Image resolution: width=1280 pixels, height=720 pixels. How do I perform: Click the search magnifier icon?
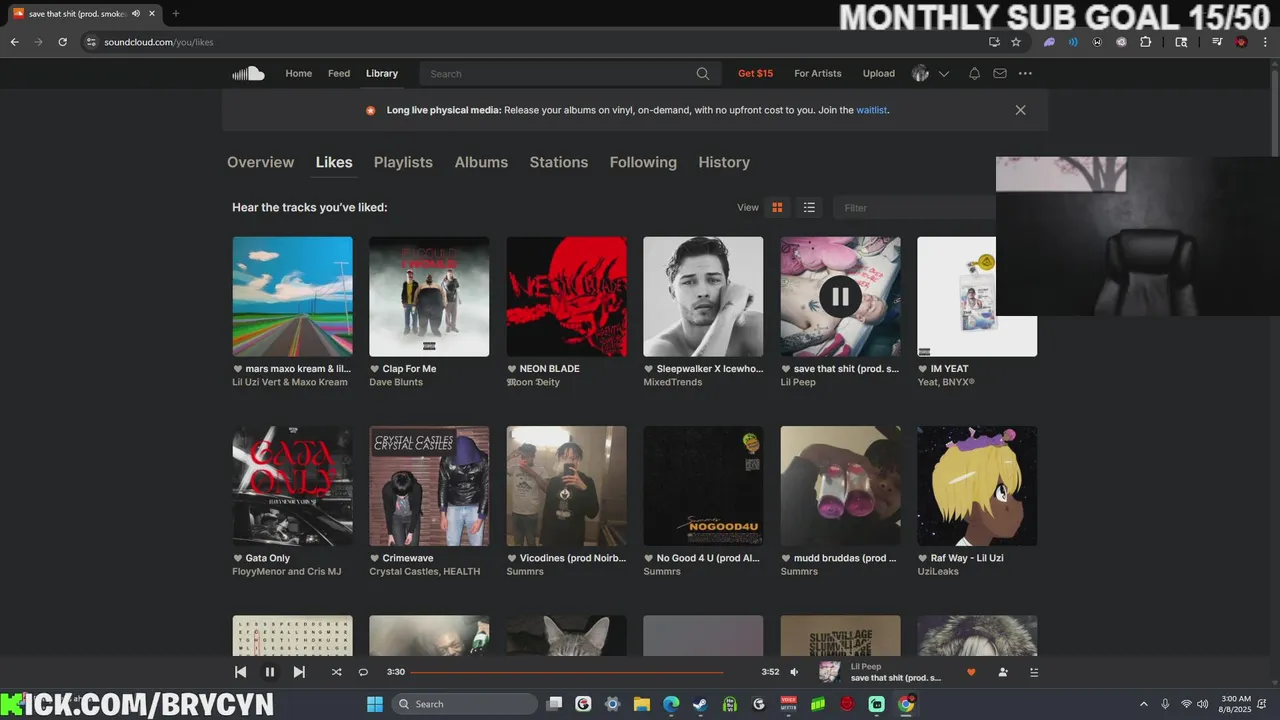pos(703,74)
